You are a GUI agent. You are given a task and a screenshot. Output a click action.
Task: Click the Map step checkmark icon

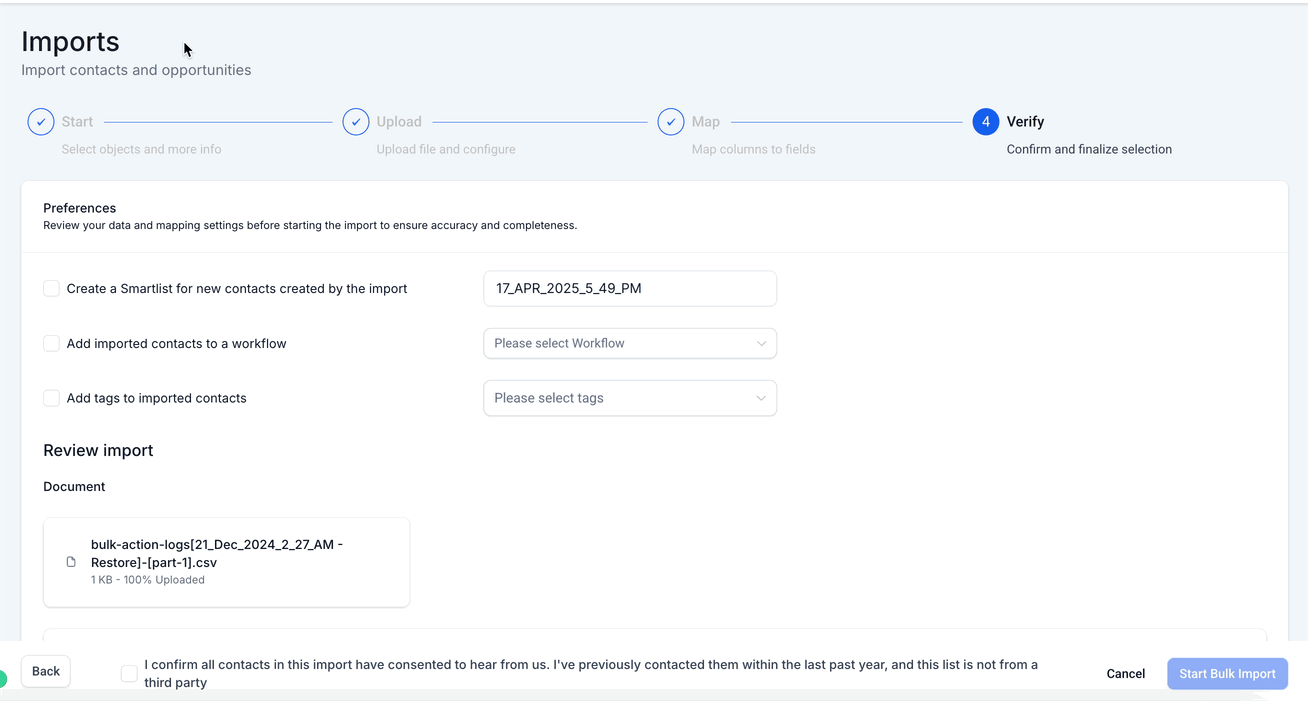tap(671, 122)
